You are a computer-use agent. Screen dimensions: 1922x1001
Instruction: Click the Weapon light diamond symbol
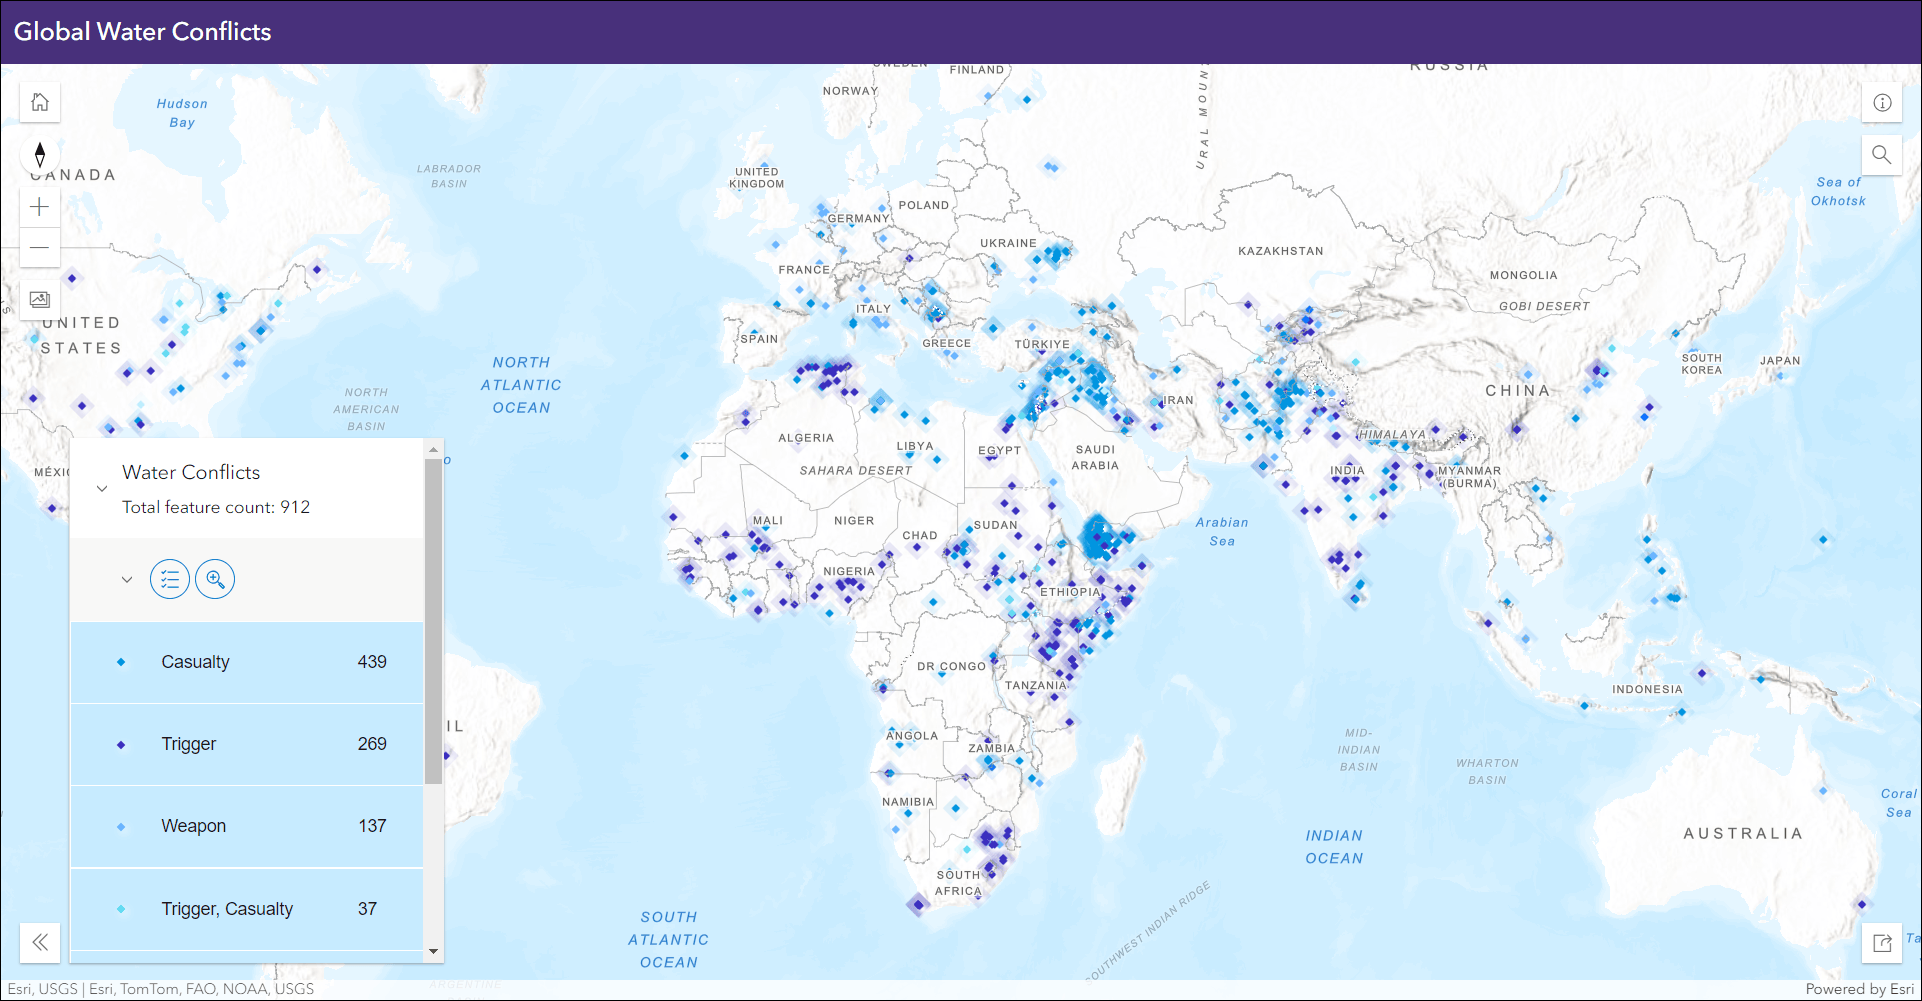[x=121, y=826]
